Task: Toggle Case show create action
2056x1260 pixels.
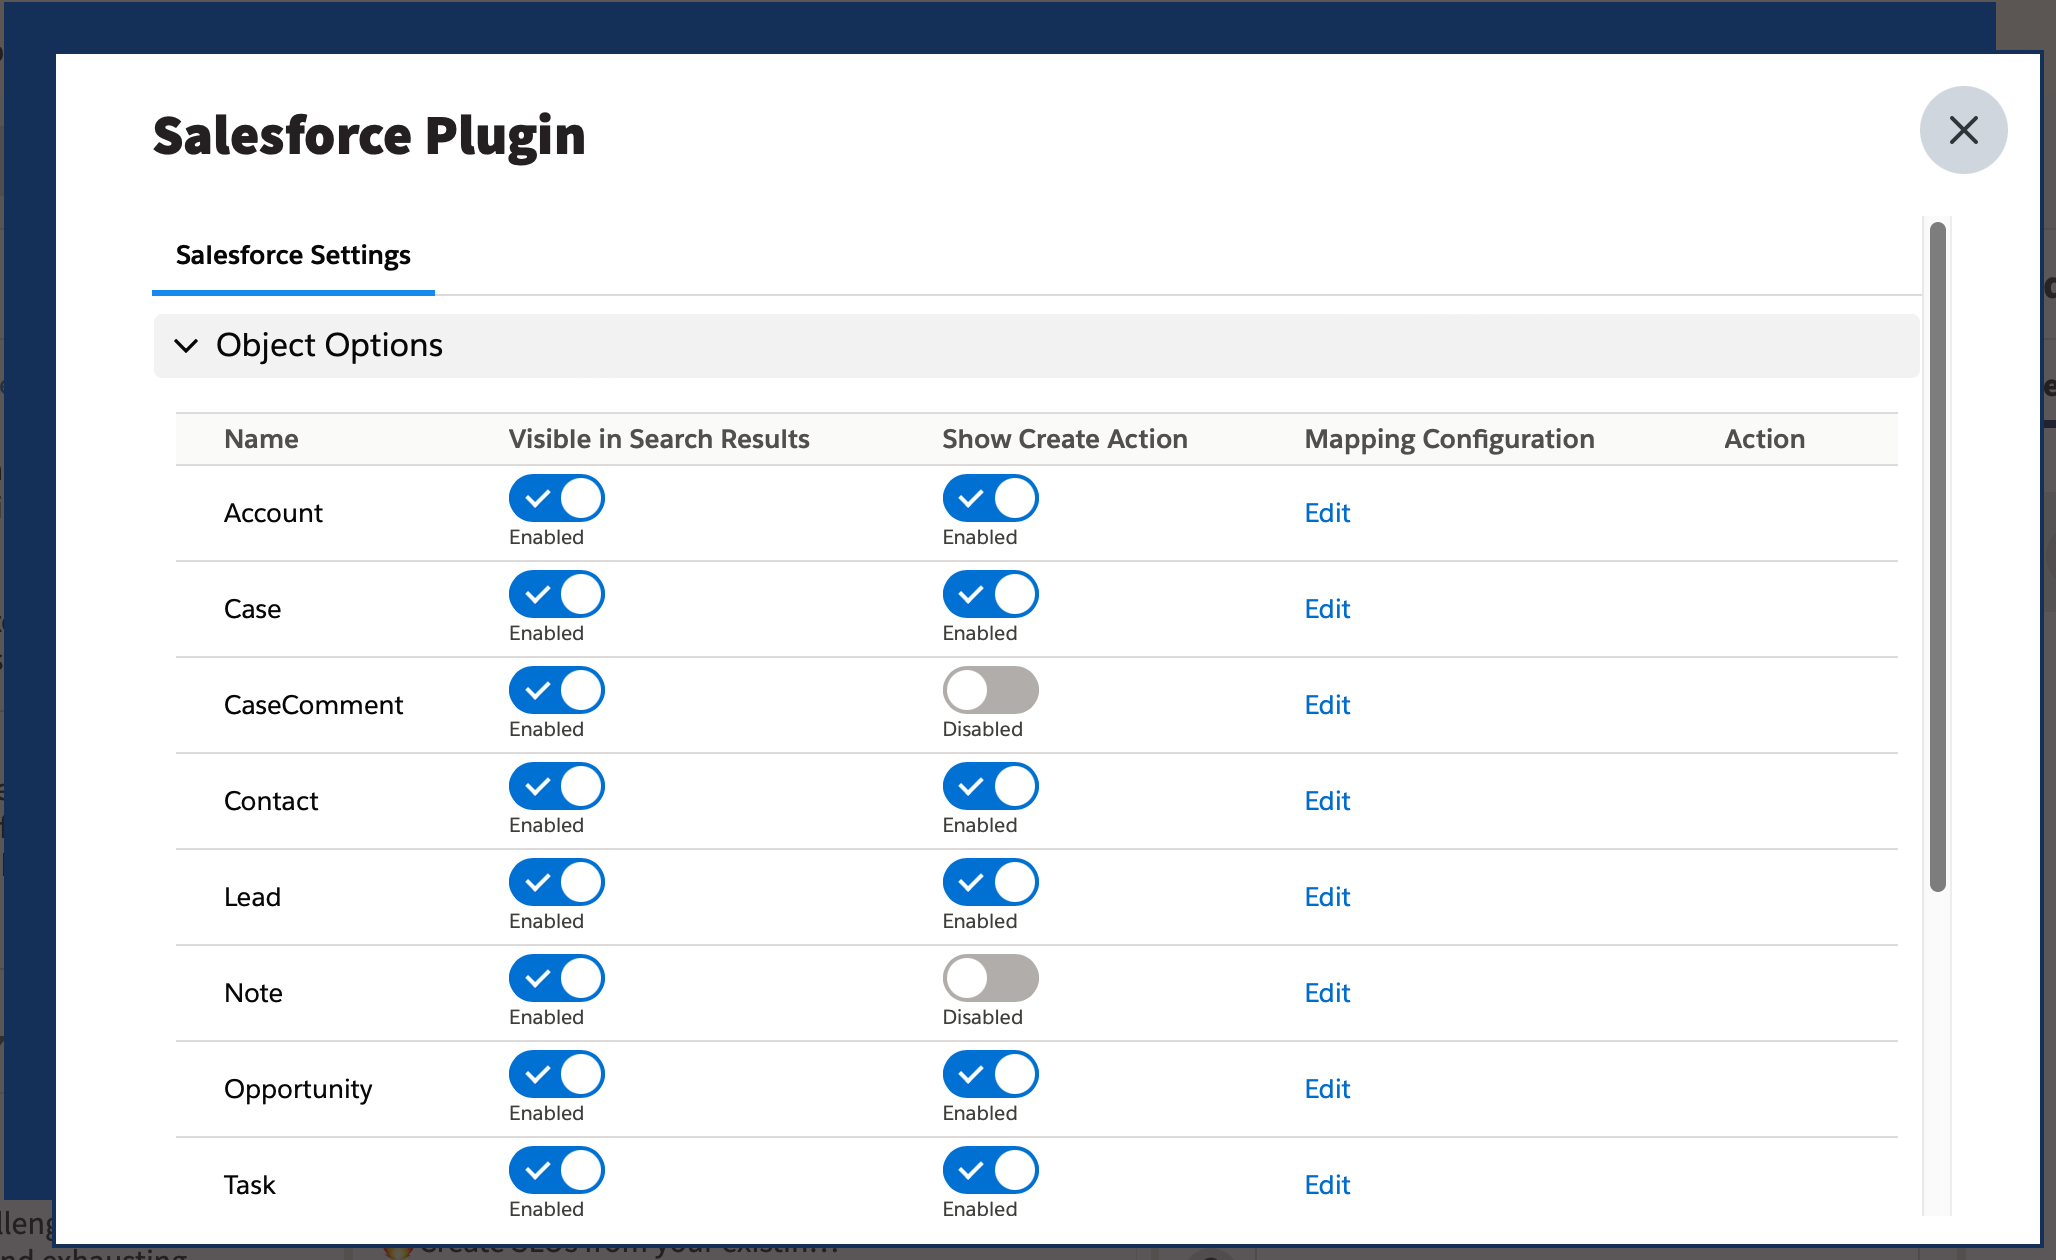Action: pos(990,594)
